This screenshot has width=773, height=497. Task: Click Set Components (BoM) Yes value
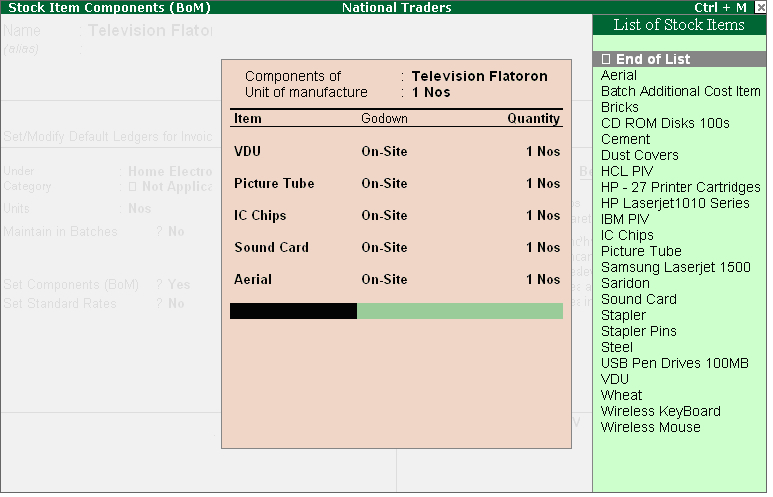tap(178, 284)
